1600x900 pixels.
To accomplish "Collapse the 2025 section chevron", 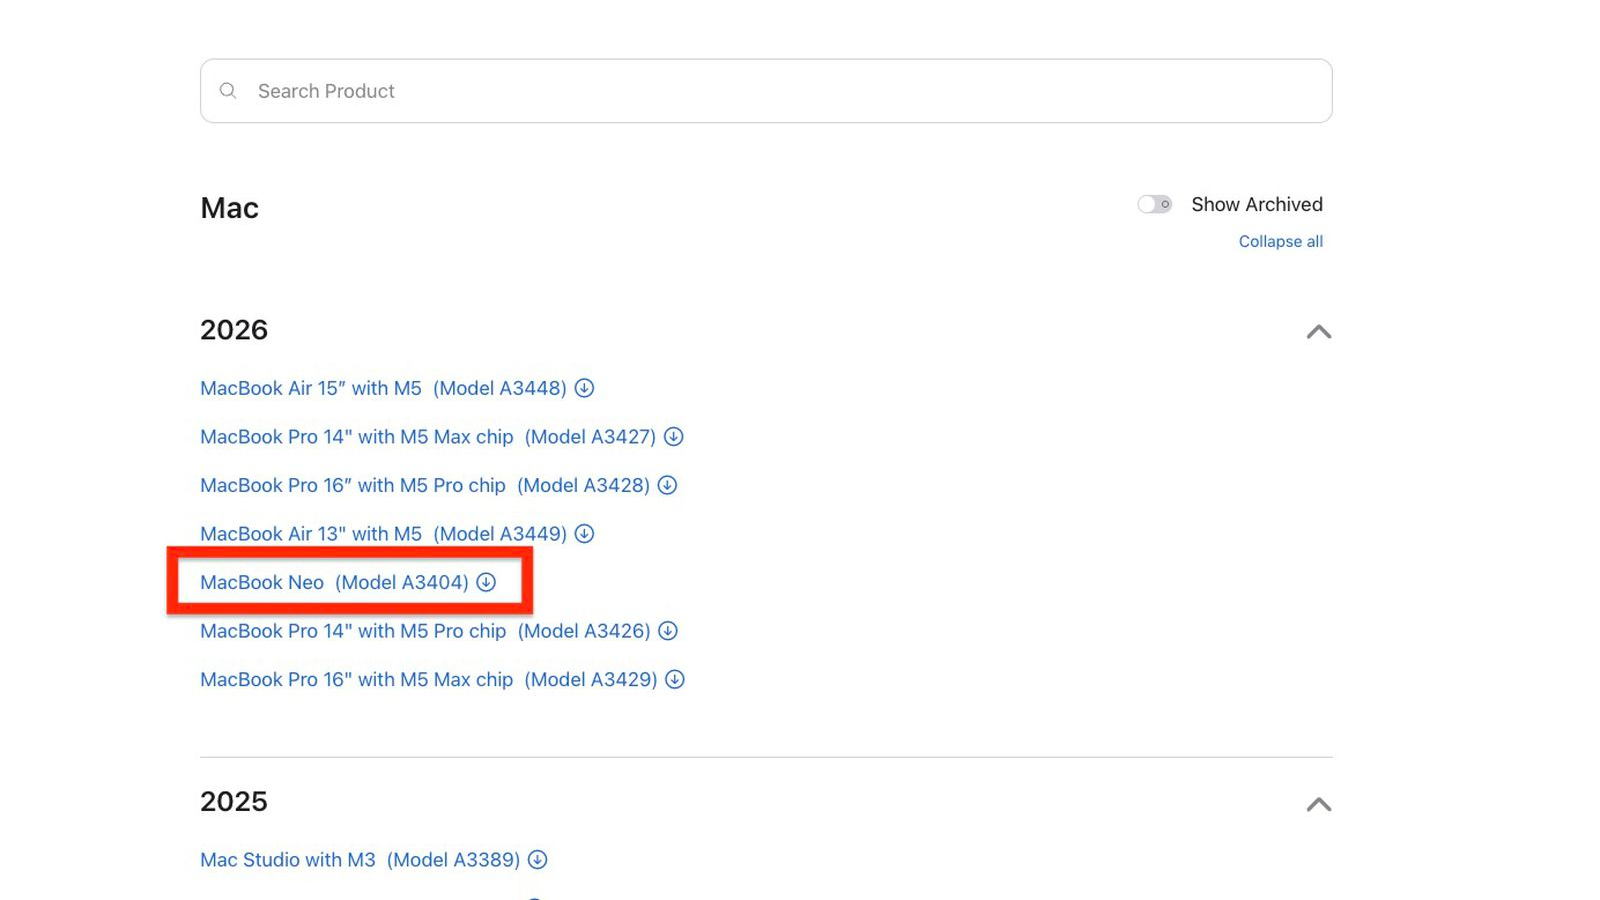I will click(1318, 804).
